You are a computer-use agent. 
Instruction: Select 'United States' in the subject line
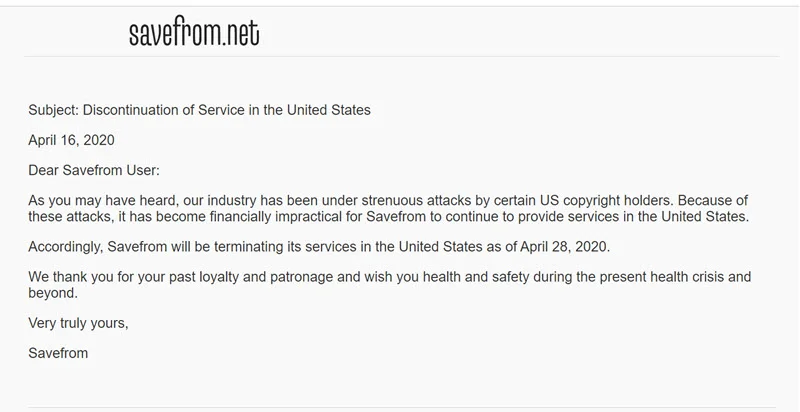tap(329, 110)
